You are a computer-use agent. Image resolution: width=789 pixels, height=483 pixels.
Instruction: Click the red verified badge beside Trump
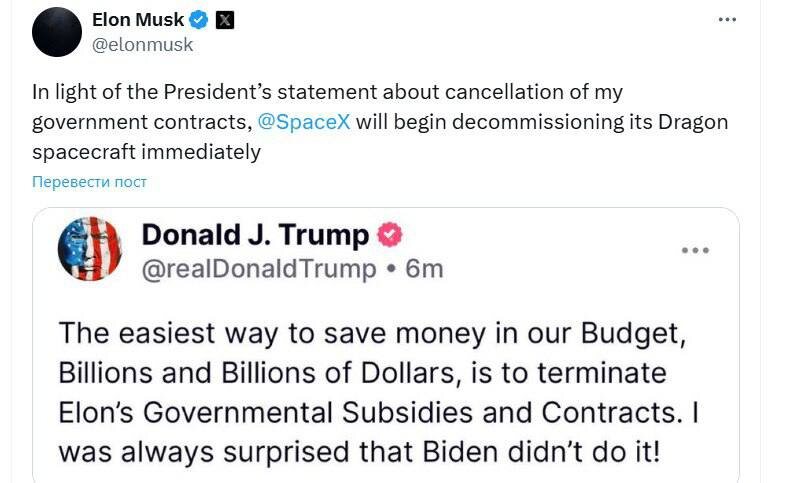click(390, 235)
